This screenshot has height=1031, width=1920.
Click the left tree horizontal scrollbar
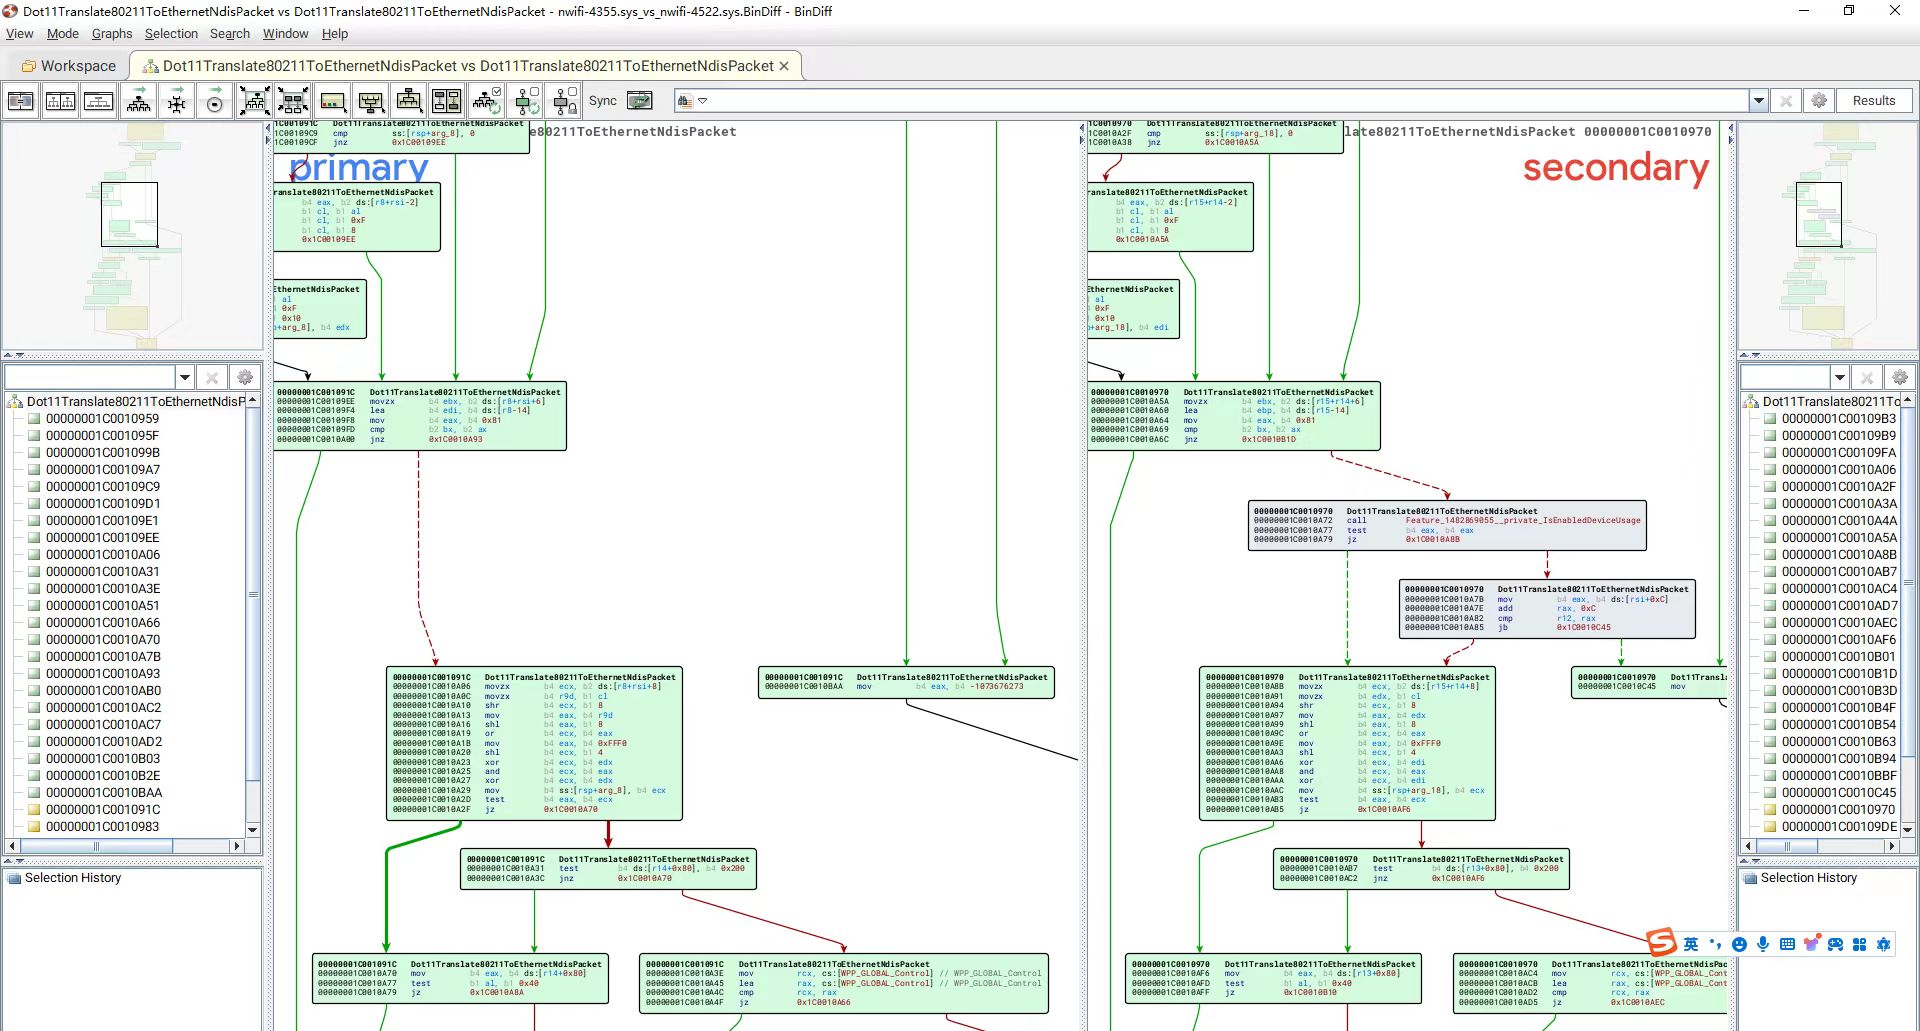(x=96, y=846)
